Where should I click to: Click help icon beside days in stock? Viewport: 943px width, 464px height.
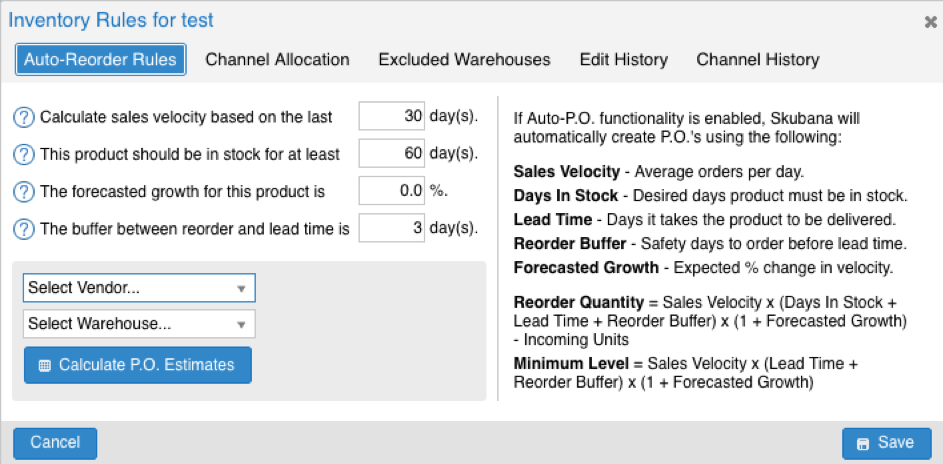(x=24, y=154)
